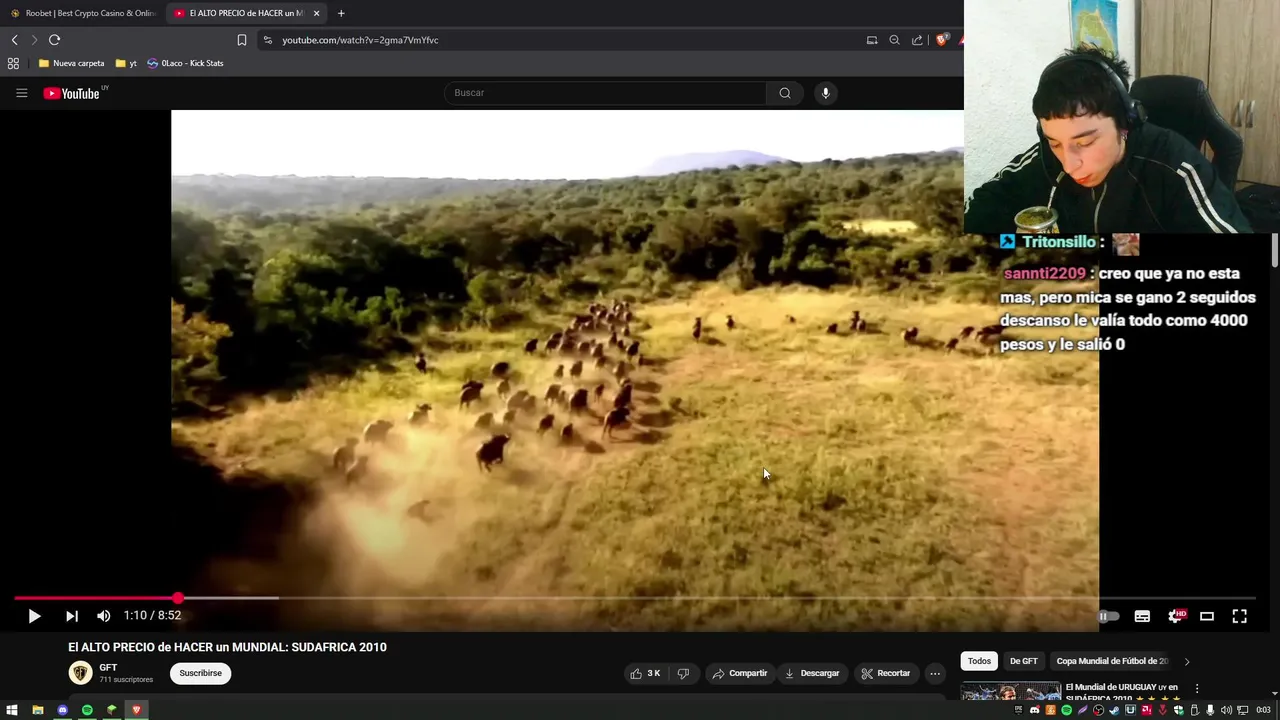This screenshot has width=1280, height=720.
Task: Subscribe with the Suscribirse button
Action: tap(200, 673)
